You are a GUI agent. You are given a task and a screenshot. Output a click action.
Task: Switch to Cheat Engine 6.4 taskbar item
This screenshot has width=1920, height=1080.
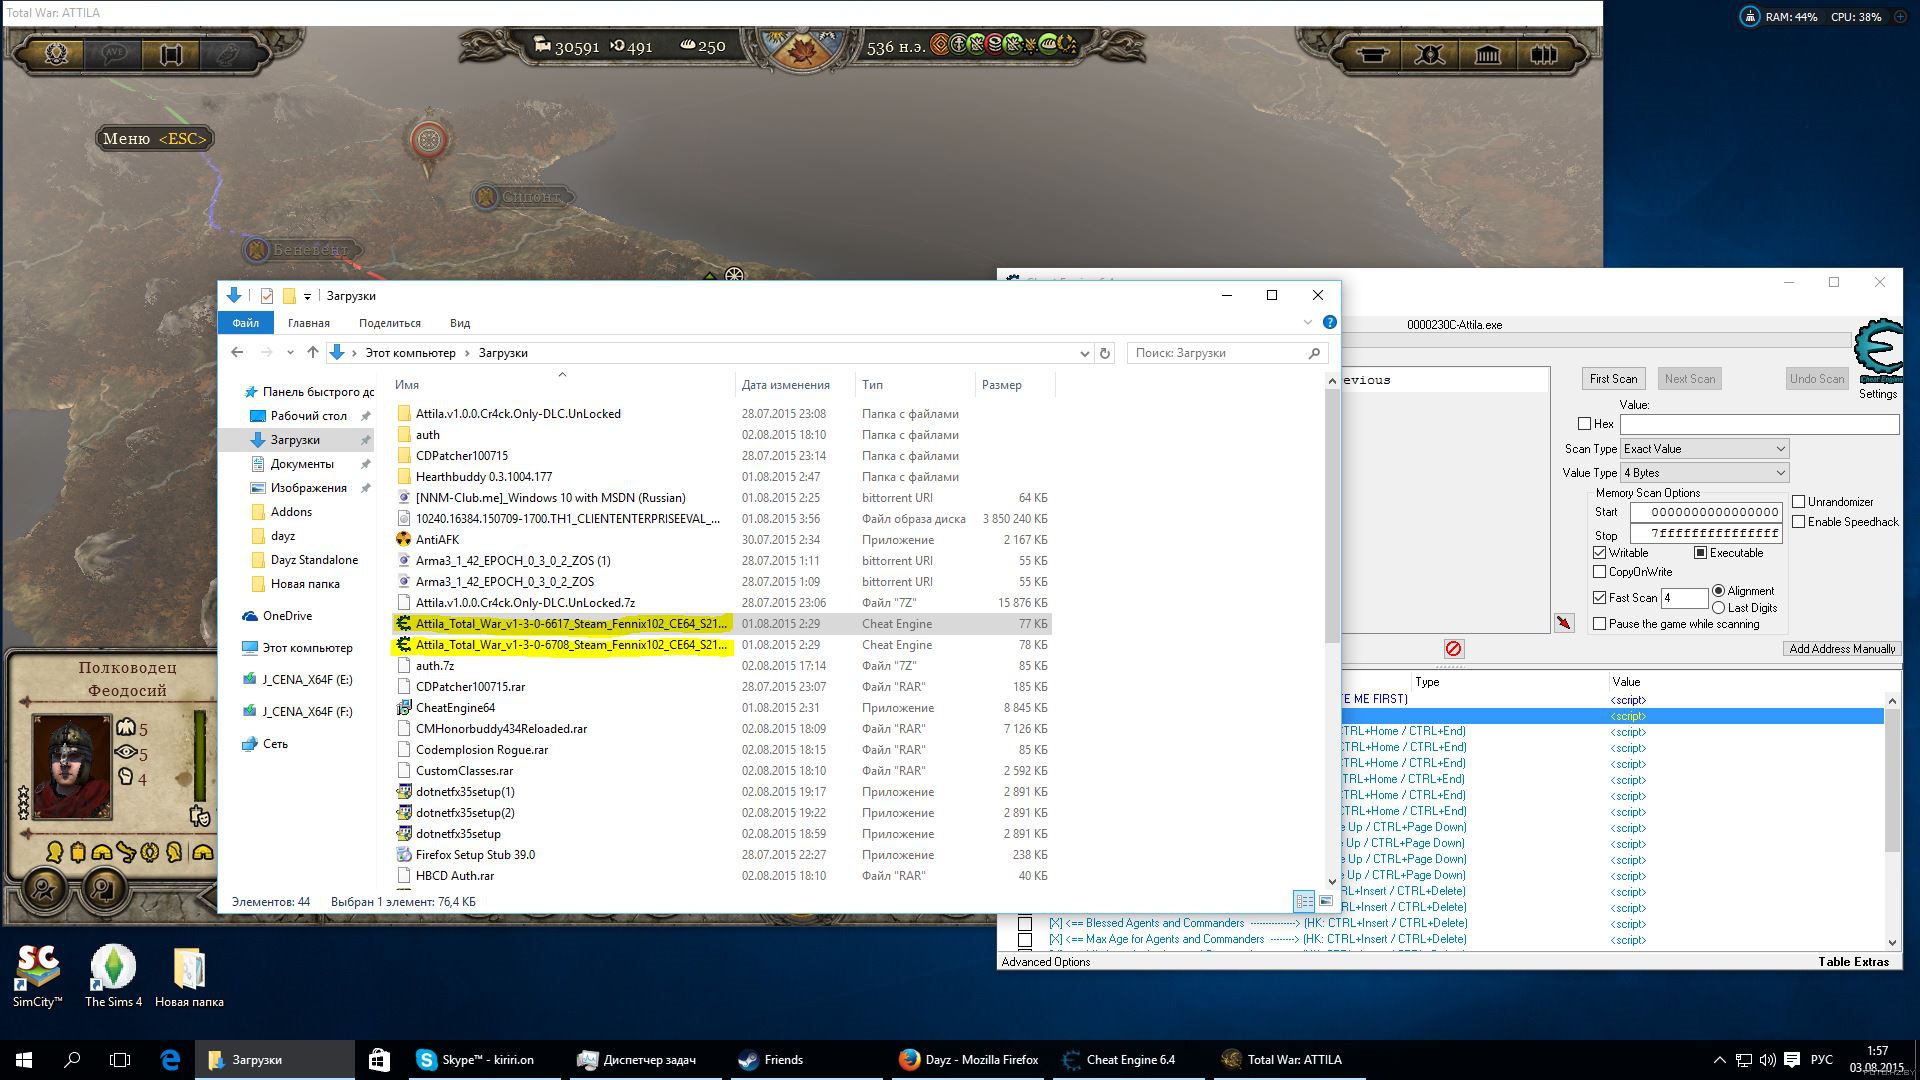(1130, 1060)
